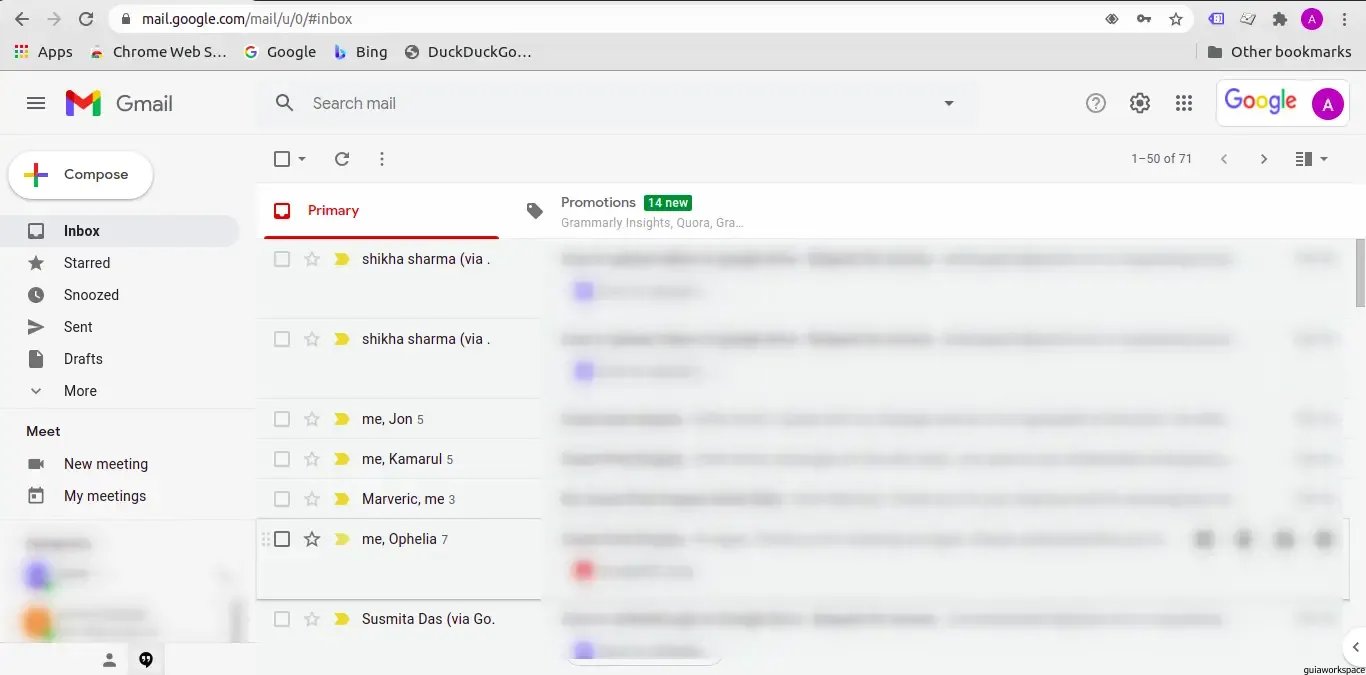Star the me, Kamarul conversation
Screen dimensions: 1366x675
(x=312, y=459)
